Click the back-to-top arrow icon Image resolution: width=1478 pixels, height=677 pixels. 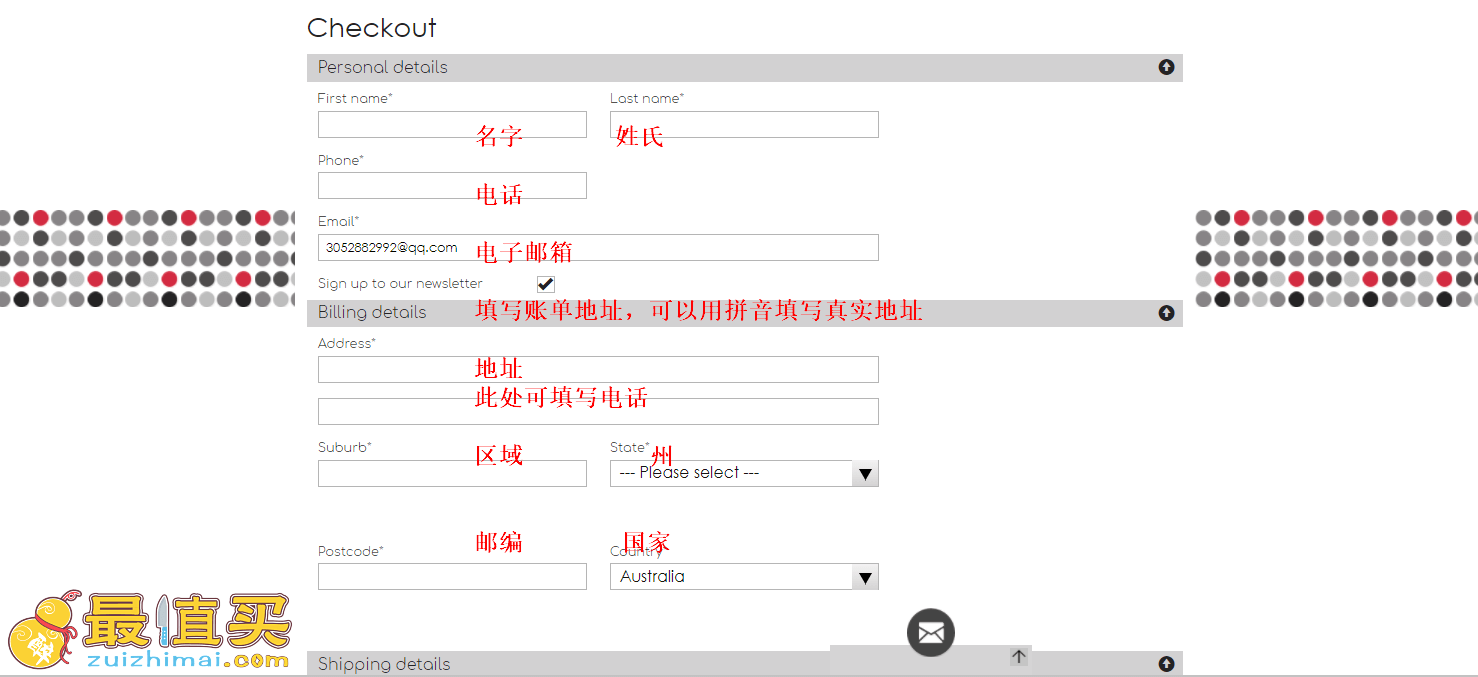[1019, 657]
